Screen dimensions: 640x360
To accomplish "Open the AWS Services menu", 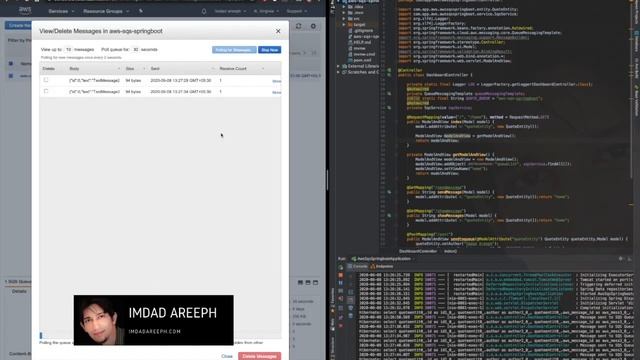I will pyautogui.click(x=61, y=11).
